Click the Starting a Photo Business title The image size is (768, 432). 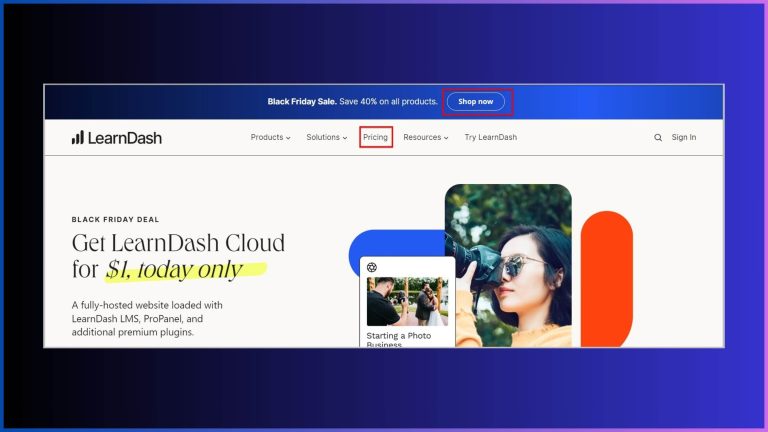(399, 338)
